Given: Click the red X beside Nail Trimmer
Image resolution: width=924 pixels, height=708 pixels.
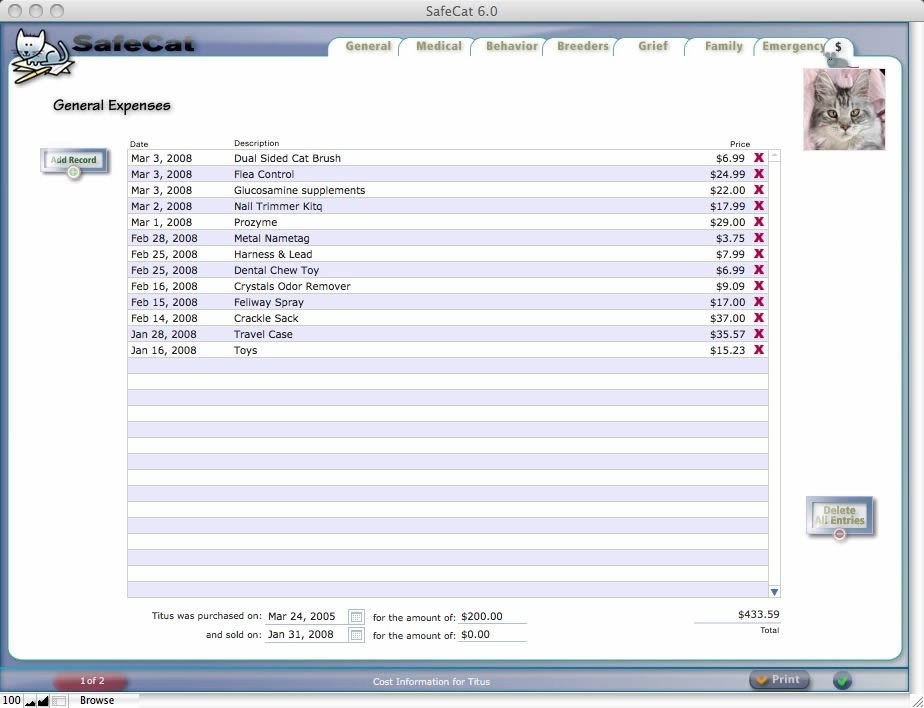Looking at the screenshot, I should pyautogui.click(x=759, y=206).
